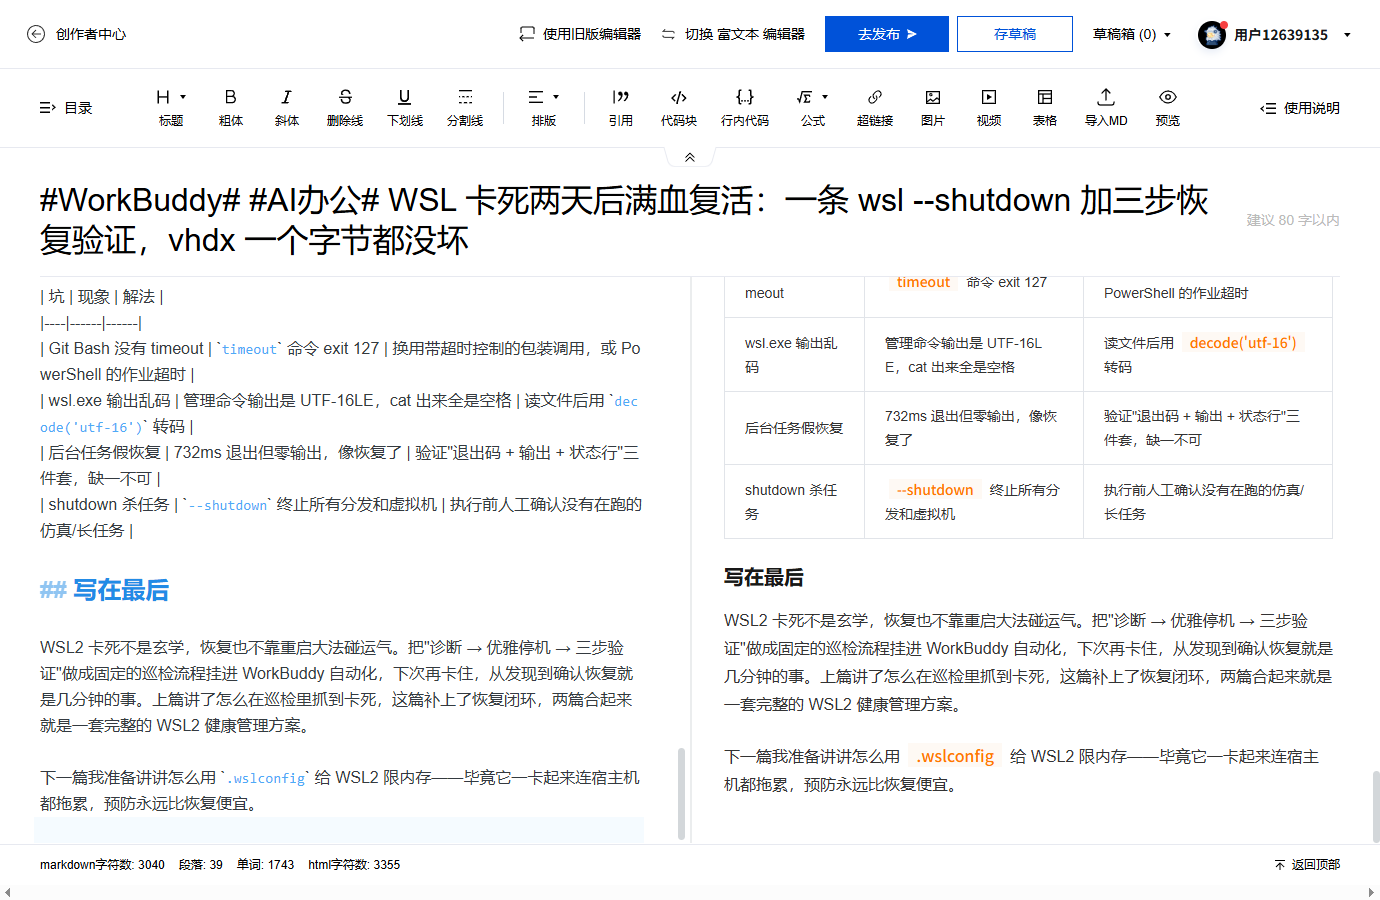Click the preview pane scrollbar
This screenshot has height=900, width=1380.
pyautogui.click(x=1376, y=806)
